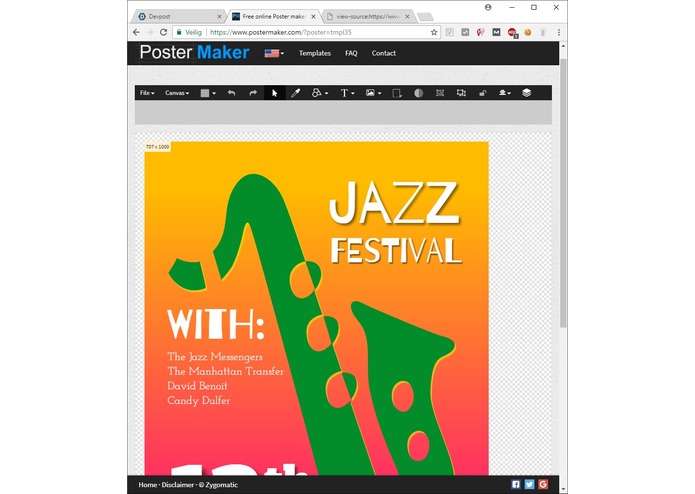The width and height of the screenshot is (695, 494).
Task: Open the arrange order dropdown
Action: (x=504, y=93)
